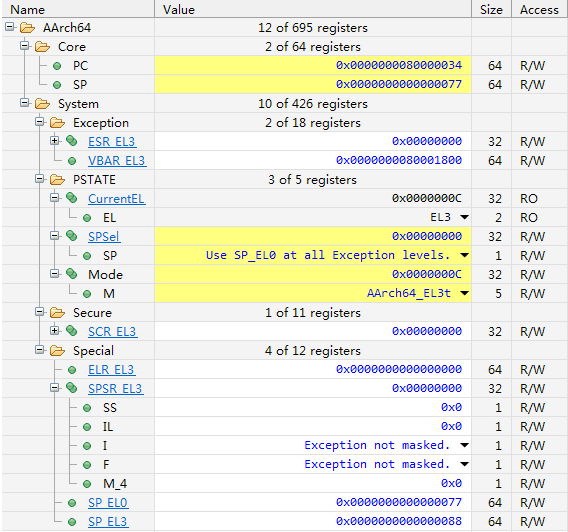Collapse the PSTATE folder
Viewport: 568px width, 532px height.
tap(39, 179)
